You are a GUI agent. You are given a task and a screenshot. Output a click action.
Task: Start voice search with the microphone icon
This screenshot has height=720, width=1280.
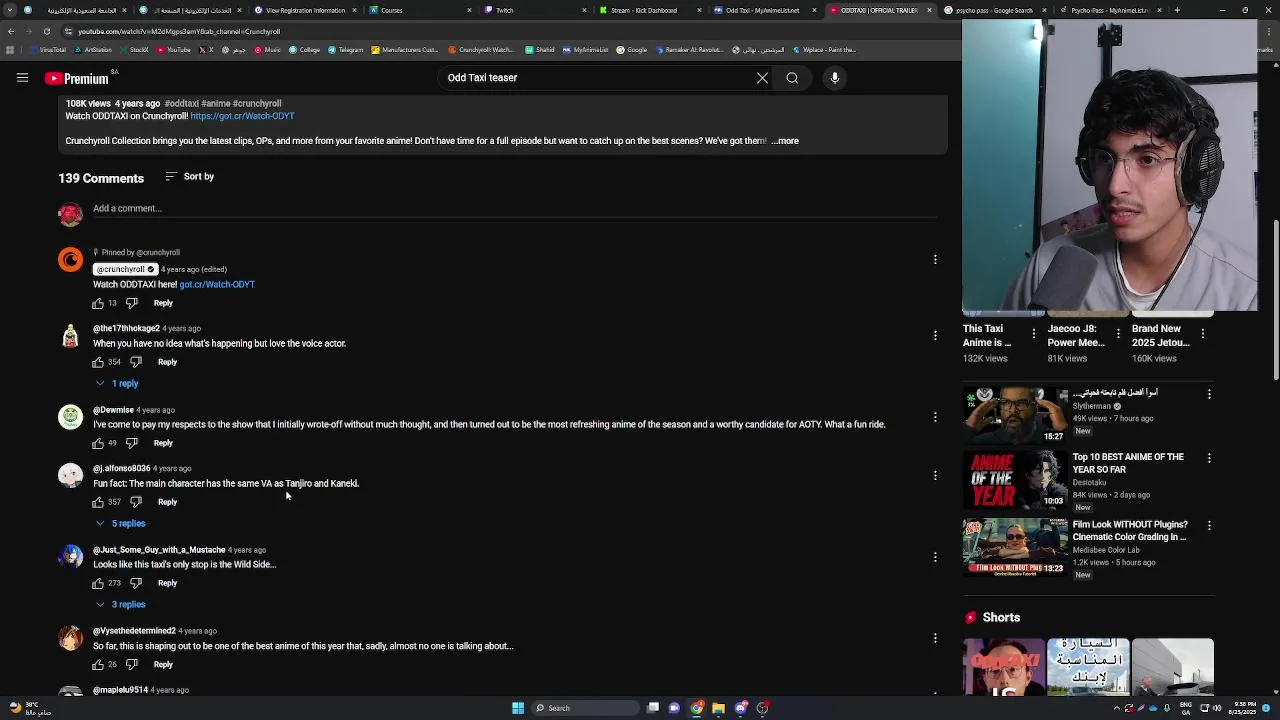[835, 78]
